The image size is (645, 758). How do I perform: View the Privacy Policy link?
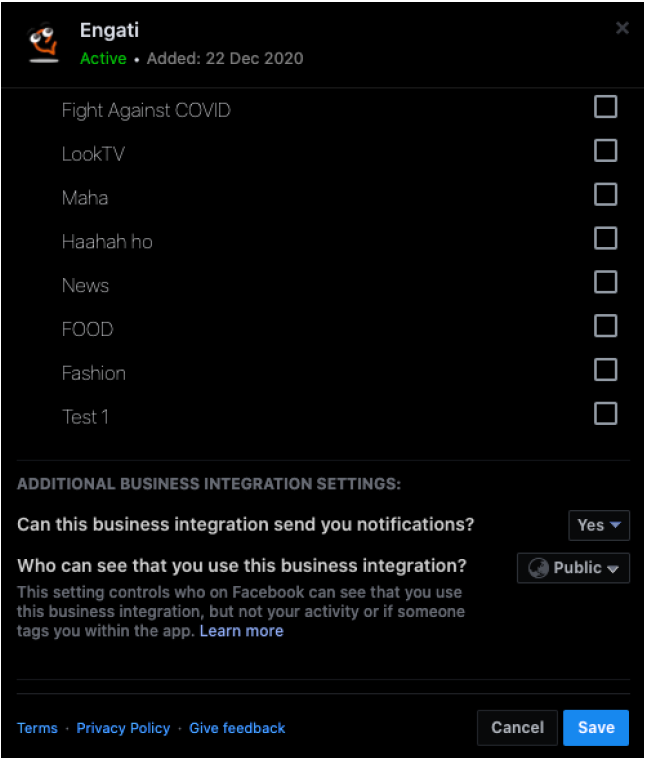[x=123, y=728]
